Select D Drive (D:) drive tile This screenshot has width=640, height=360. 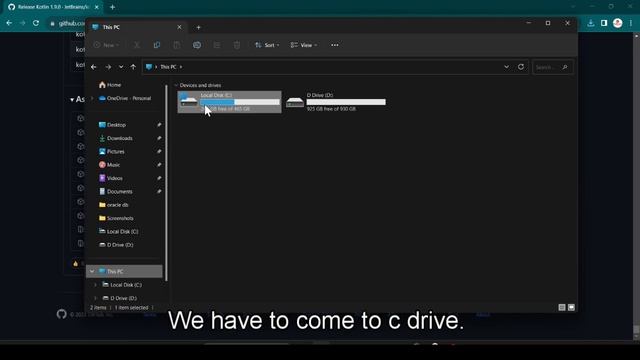[336, 102]
